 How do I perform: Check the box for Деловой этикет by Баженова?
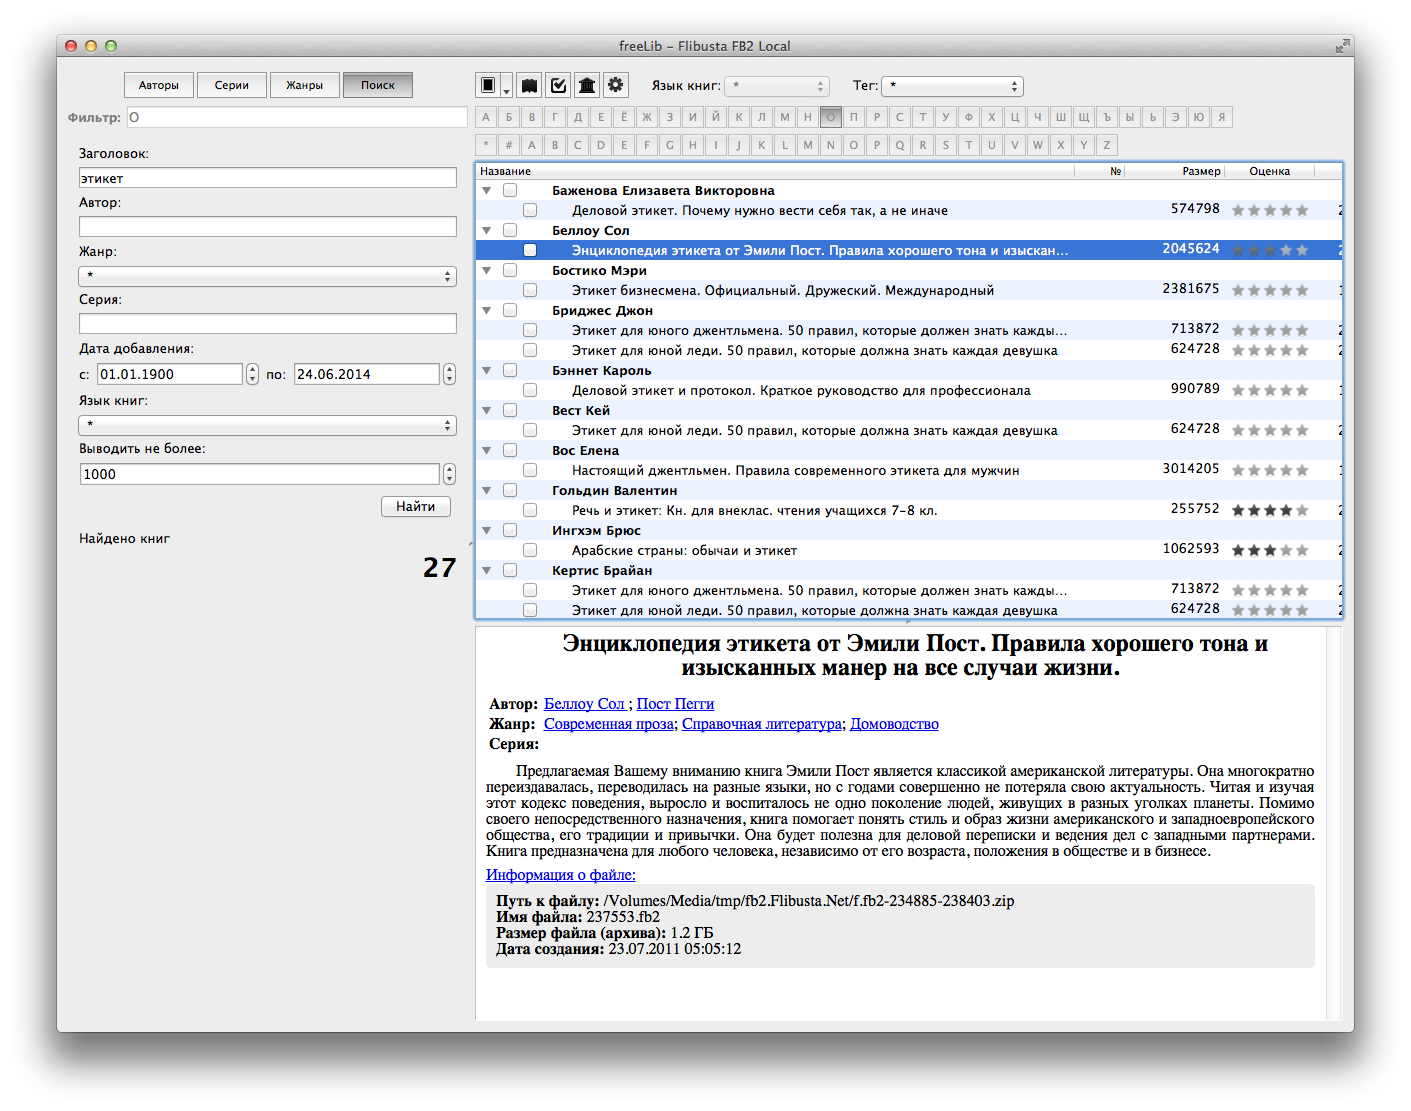point(530,210)
